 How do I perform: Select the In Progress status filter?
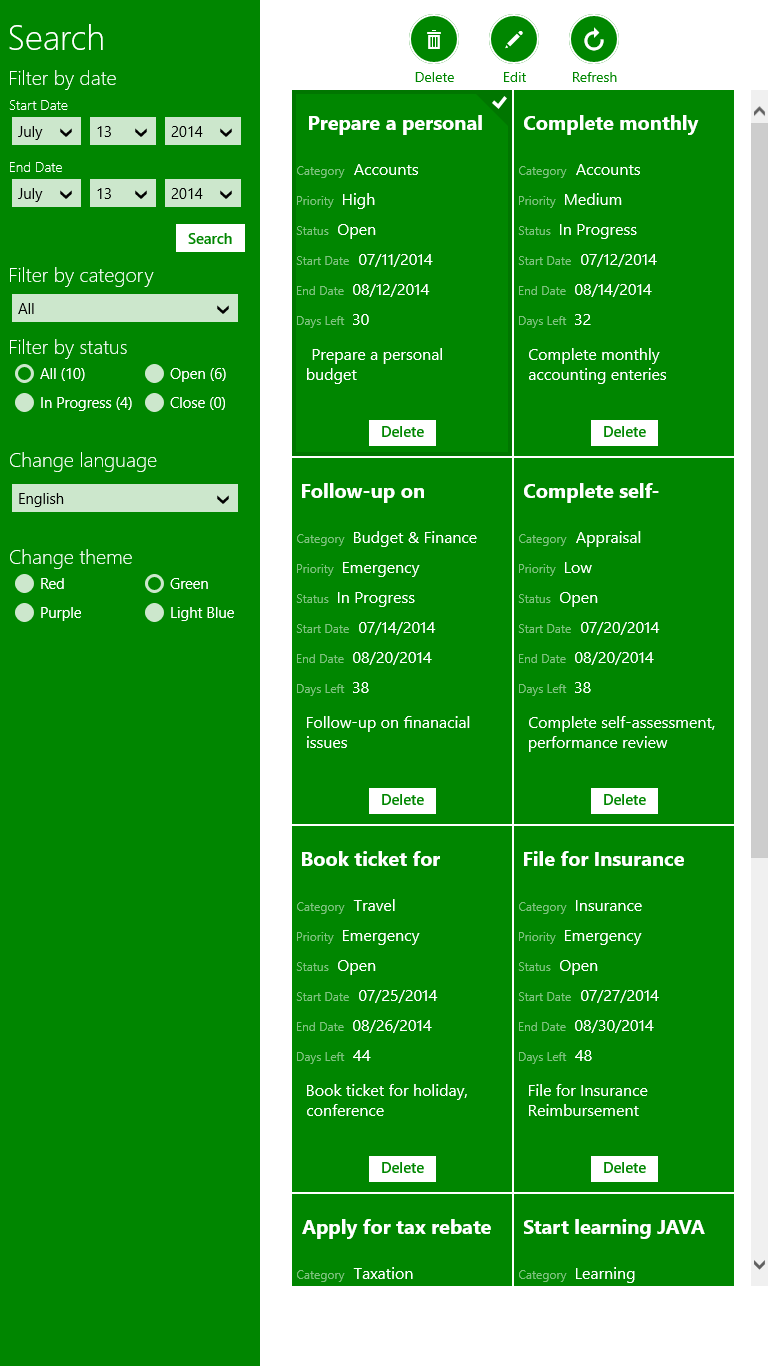(24, 403)
